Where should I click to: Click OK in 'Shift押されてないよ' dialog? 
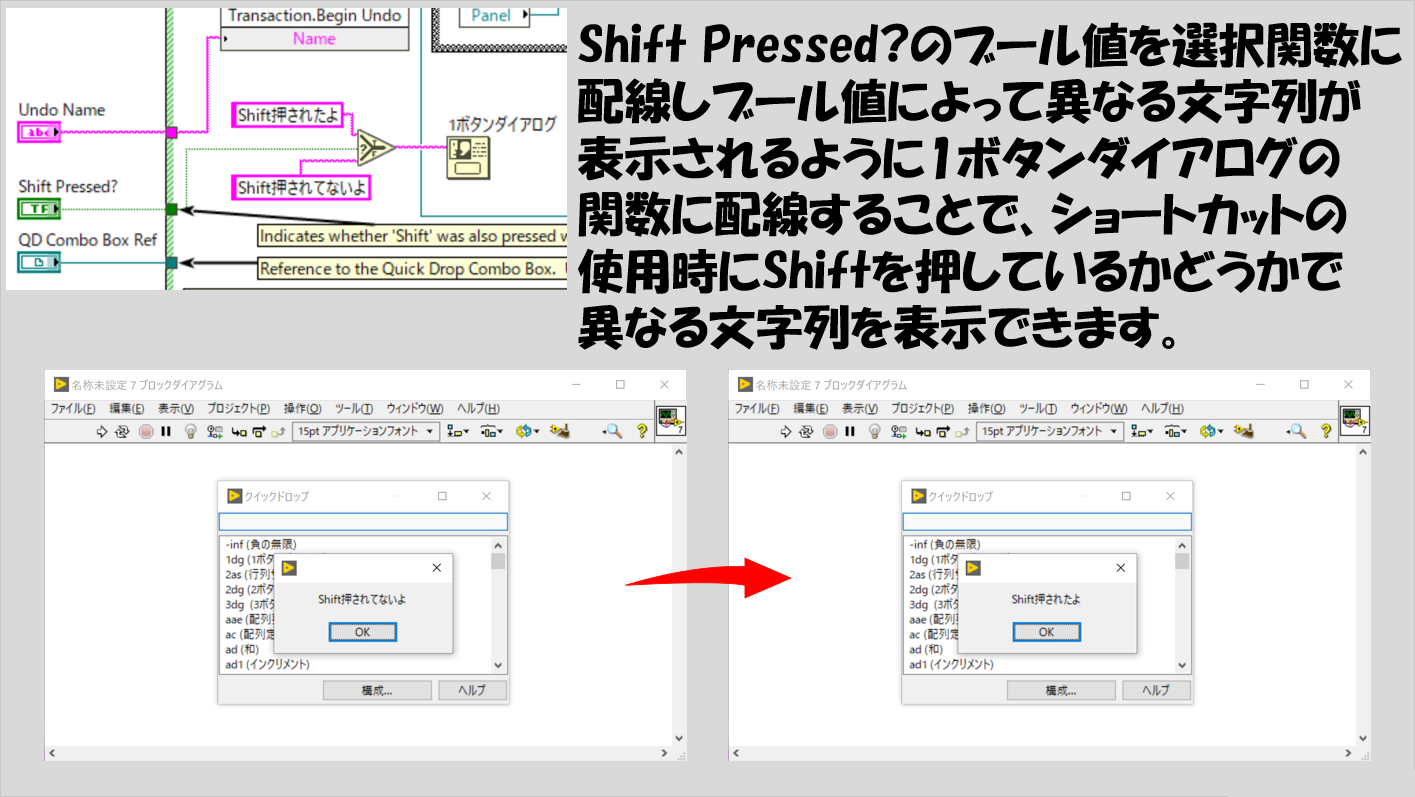pos(362,632)
